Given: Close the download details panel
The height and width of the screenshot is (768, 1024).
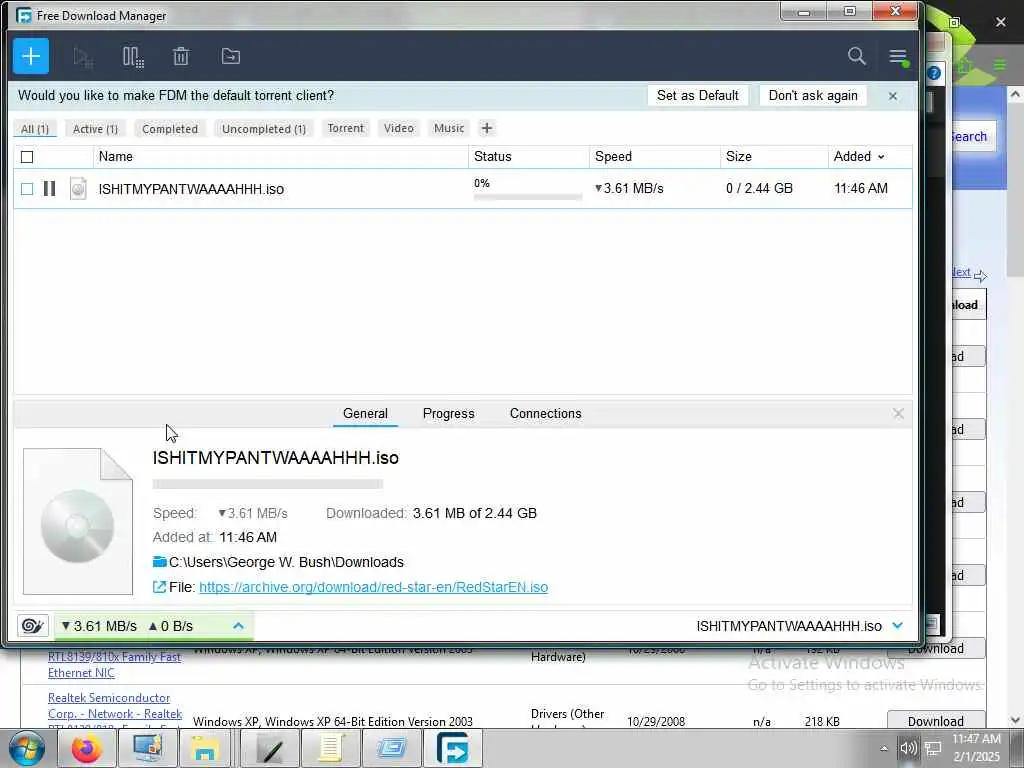Looking at the screenshot, I should [898, 413].
